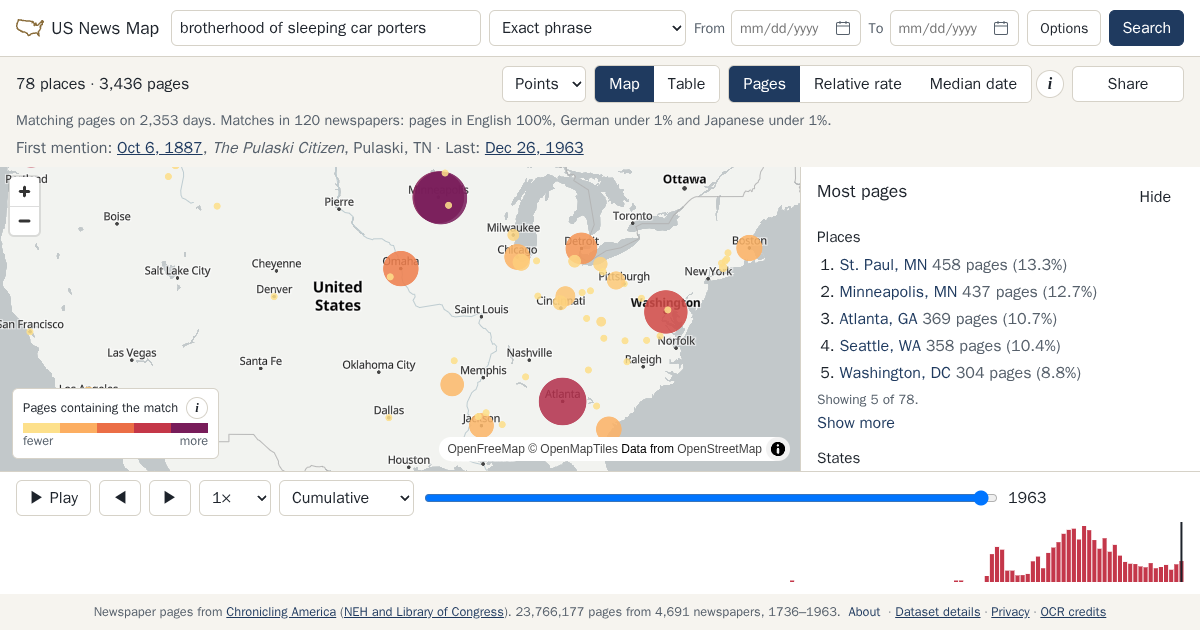Click the large Minneapolis circle on map

pyautogui.click(x=440, y=197)
